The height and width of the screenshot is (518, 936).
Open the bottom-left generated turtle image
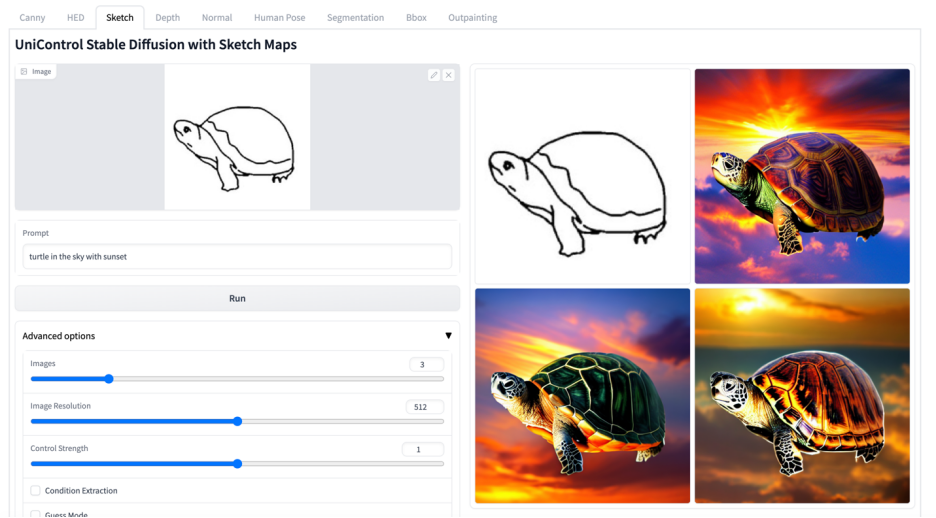[582, 396]
